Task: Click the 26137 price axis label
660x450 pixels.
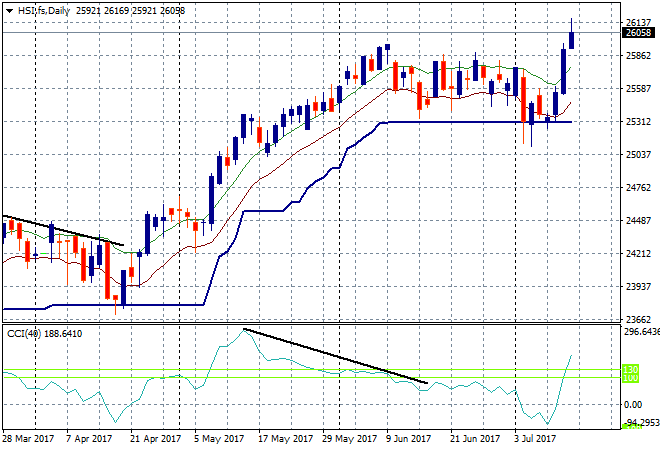Action: pyautogui.click(x=638, y=22)
